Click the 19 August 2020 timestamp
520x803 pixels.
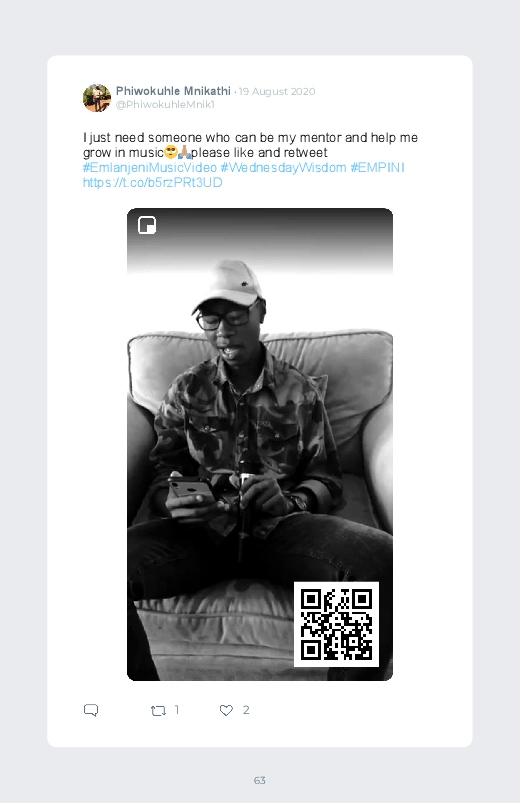click(x=277, y=92)
